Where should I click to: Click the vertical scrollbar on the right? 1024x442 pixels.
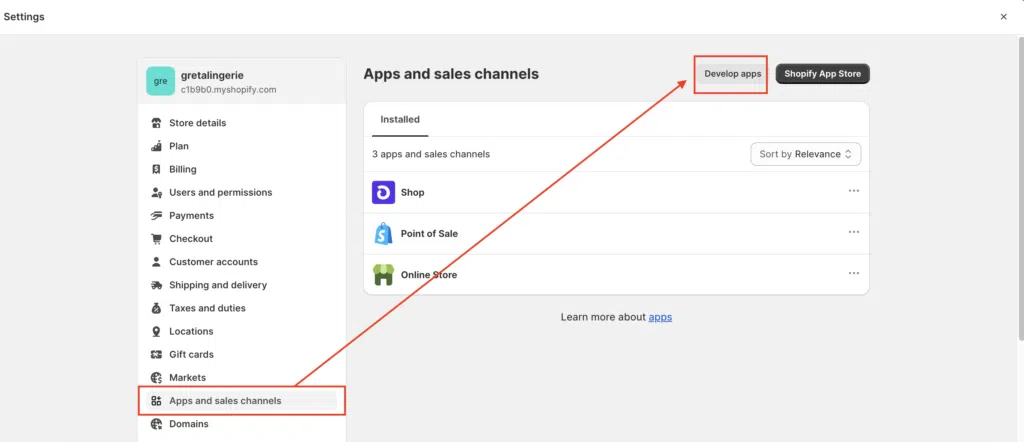pyautogui.click(x=1021, y=189)
